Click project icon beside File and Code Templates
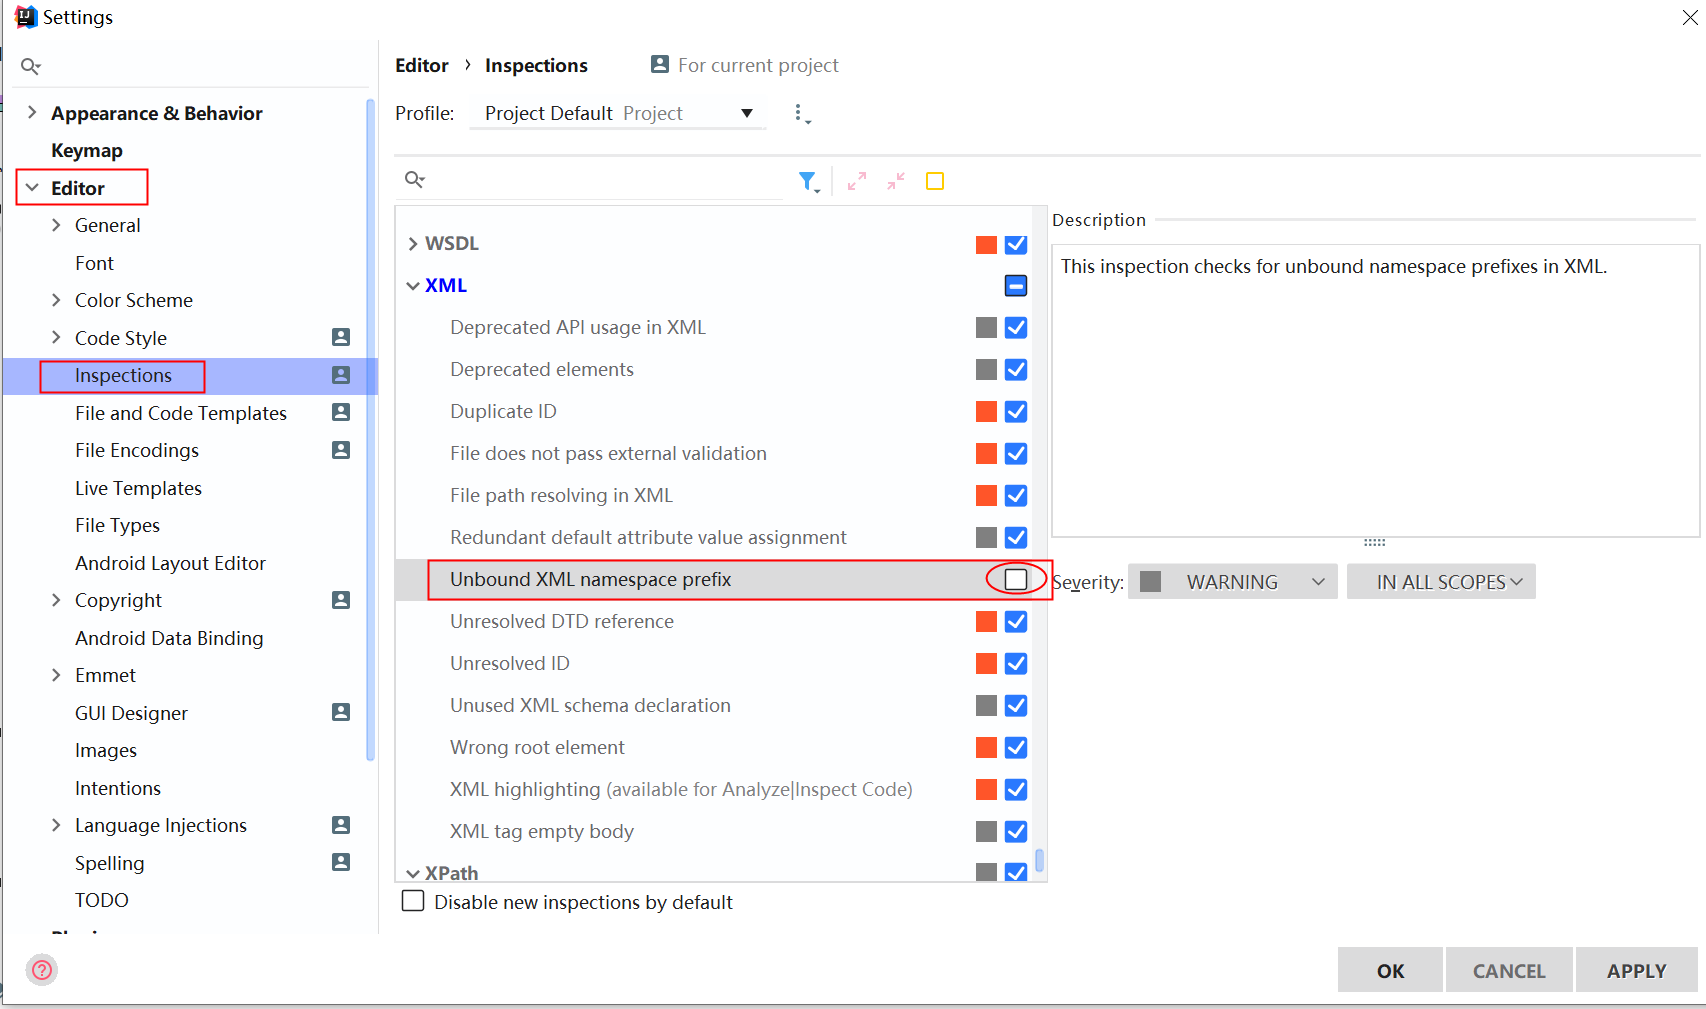The width and height of the screenshot is (1706, 1009). click(x=341, y=412)
